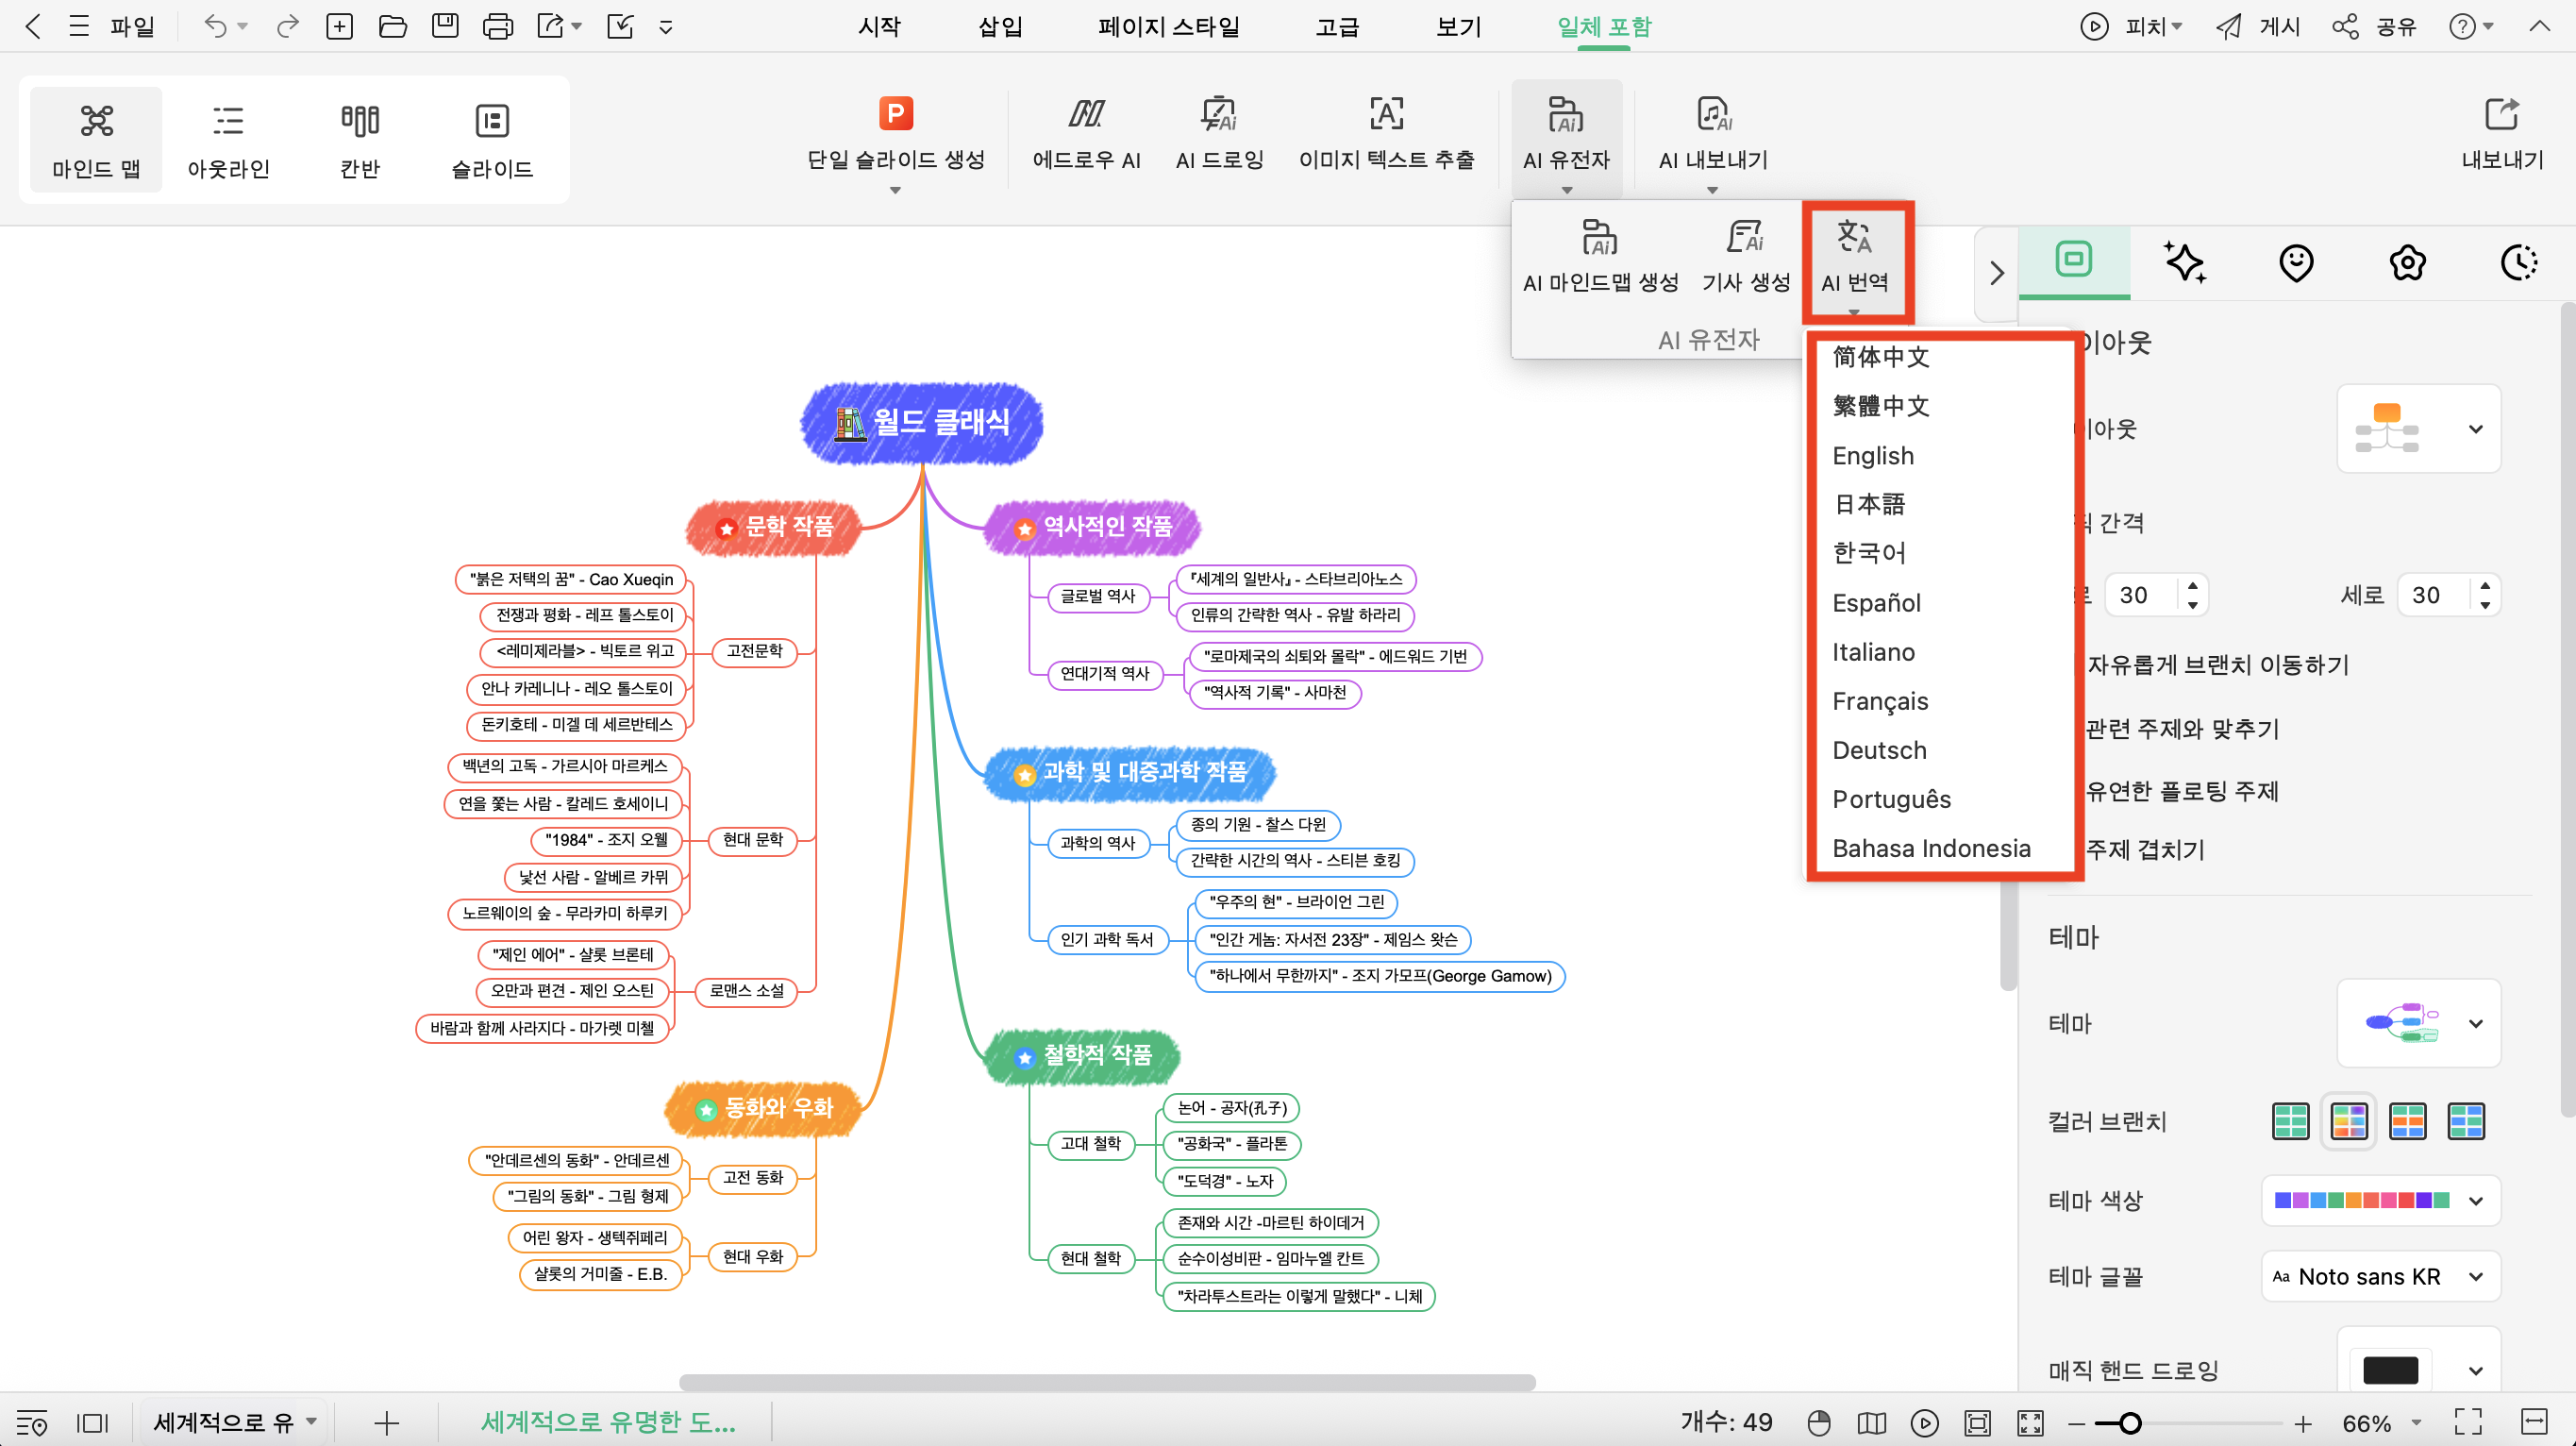The image size is (2576, 1446).
Task: Open the Edraw AI tool
Action: pyautogui.click(x=1086, y=135)
